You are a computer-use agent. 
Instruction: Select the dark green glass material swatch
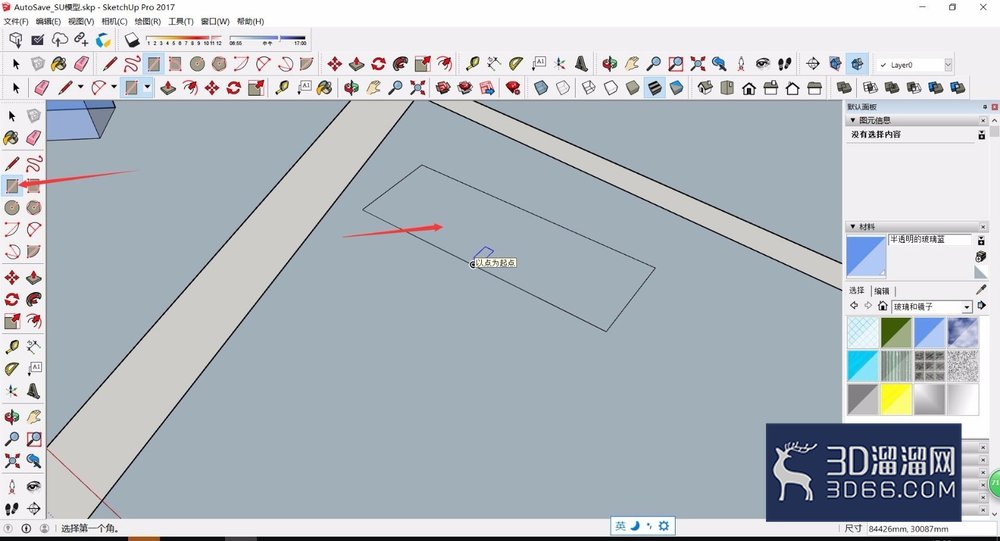point(896,332)
